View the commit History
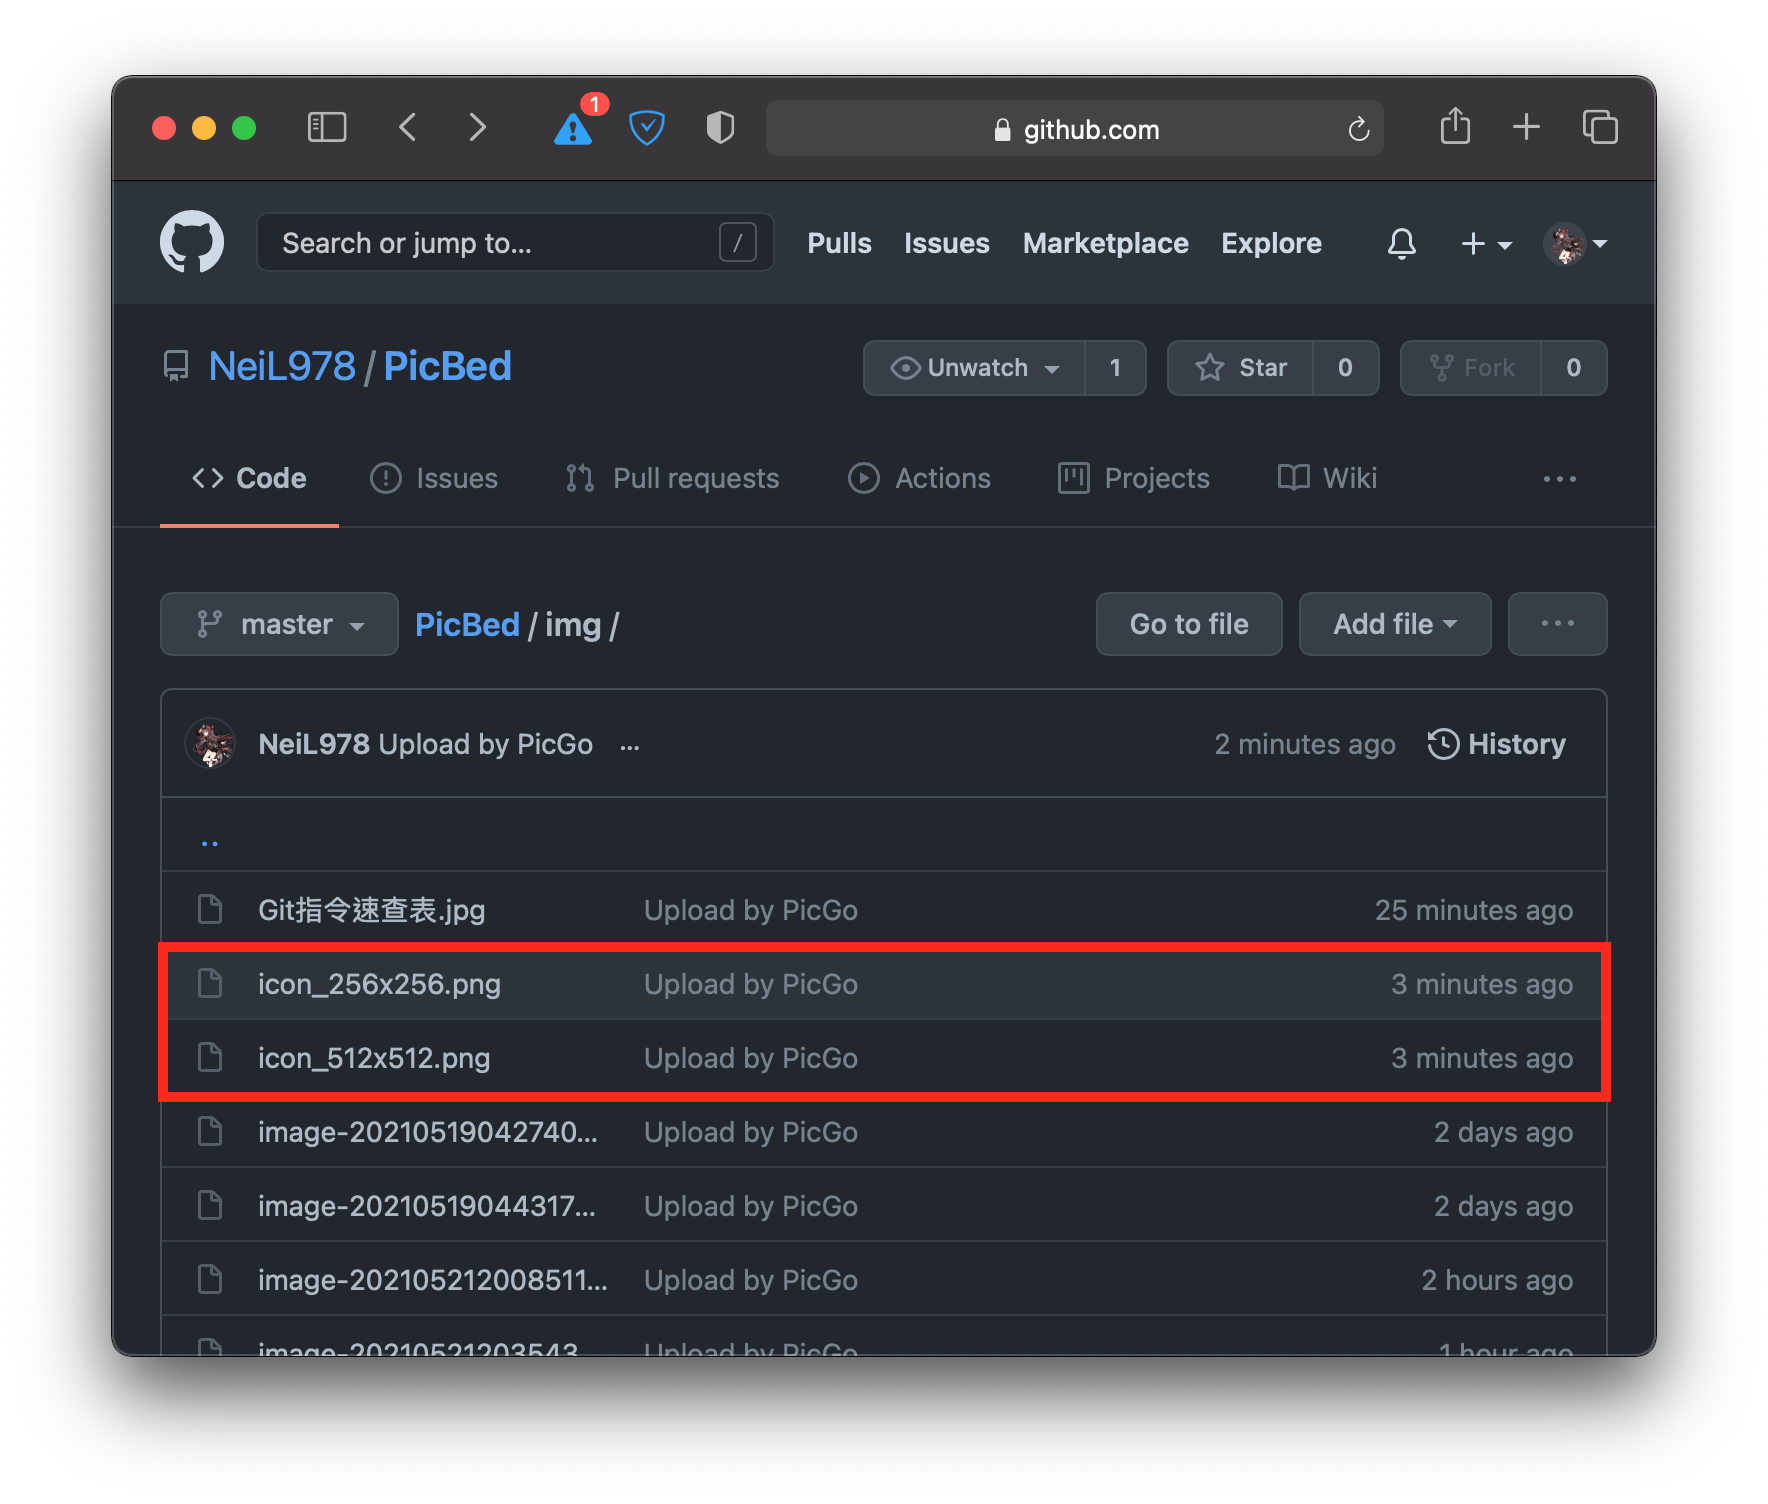 click(1496, 744)
